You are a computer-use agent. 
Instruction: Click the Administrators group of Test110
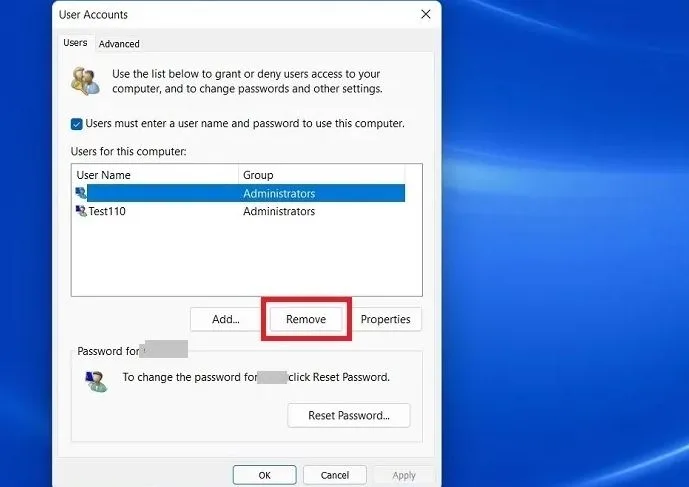coord(279,211)
